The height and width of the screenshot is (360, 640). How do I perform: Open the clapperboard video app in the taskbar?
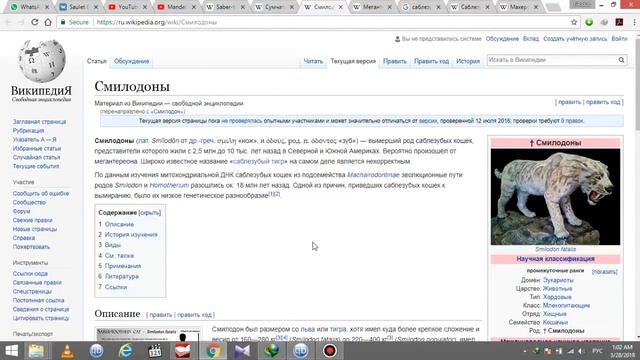tap(155, 351)
